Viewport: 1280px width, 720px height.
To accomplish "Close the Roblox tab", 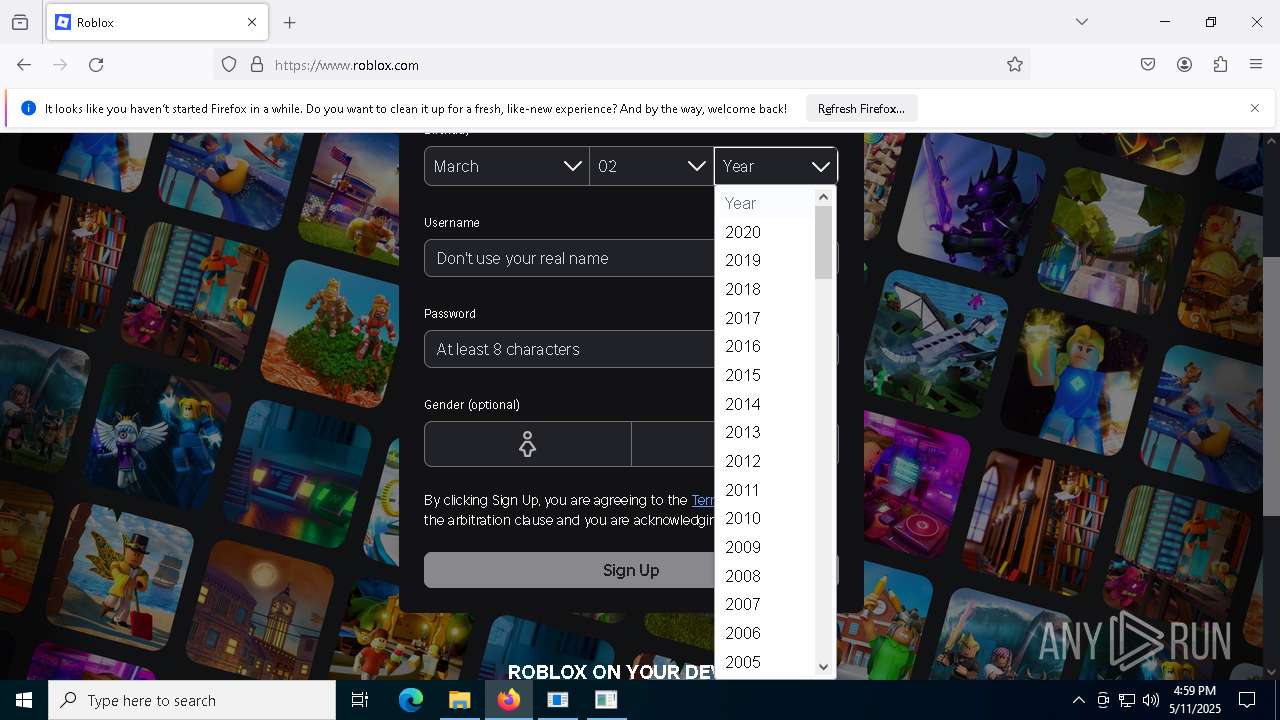I will pos(252,22).
